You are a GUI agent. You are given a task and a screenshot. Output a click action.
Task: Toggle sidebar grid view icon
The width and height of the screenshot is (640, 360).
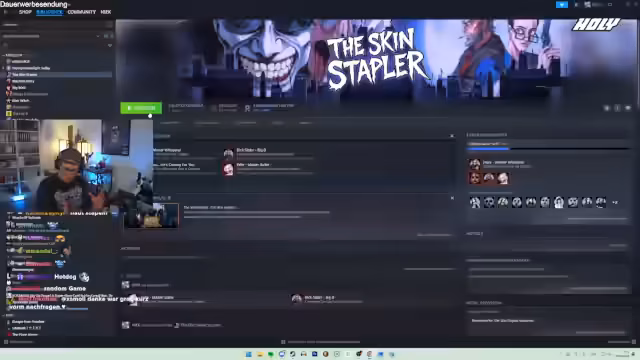click(106, 36)
